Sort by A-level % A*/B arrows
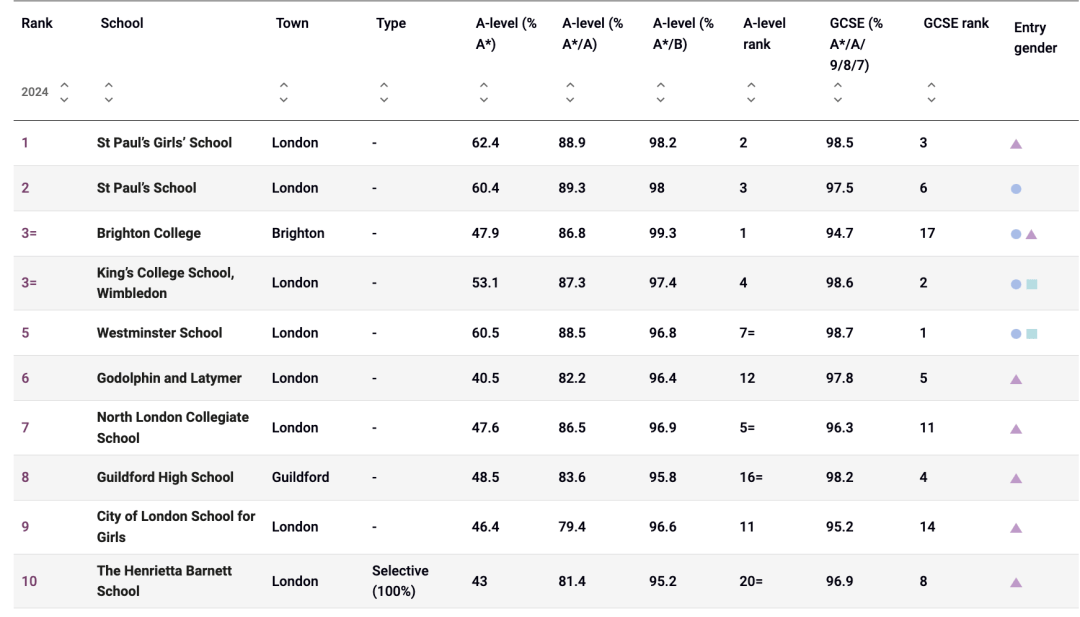 pyautogui.click(x=661, y=92)
